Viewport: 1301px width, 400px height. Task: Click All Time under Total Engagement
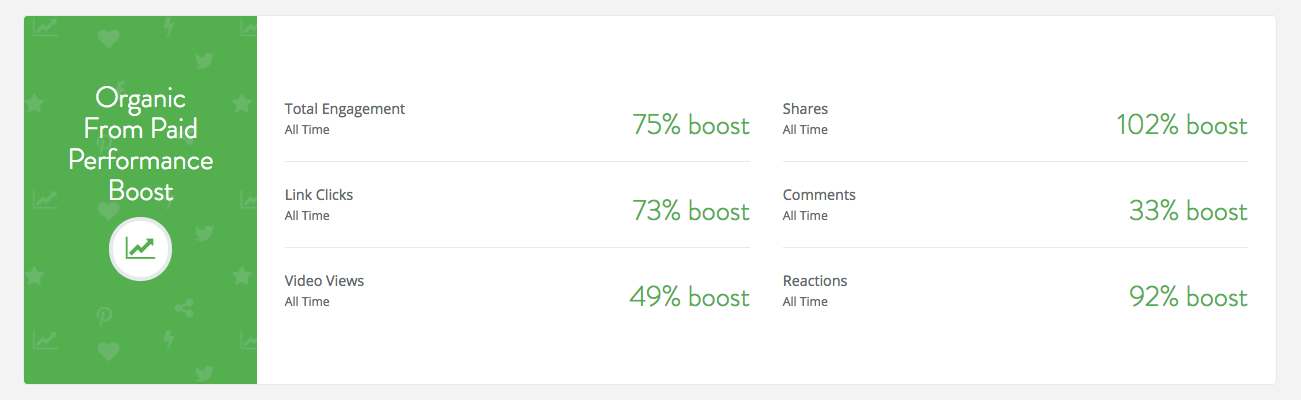307,130
